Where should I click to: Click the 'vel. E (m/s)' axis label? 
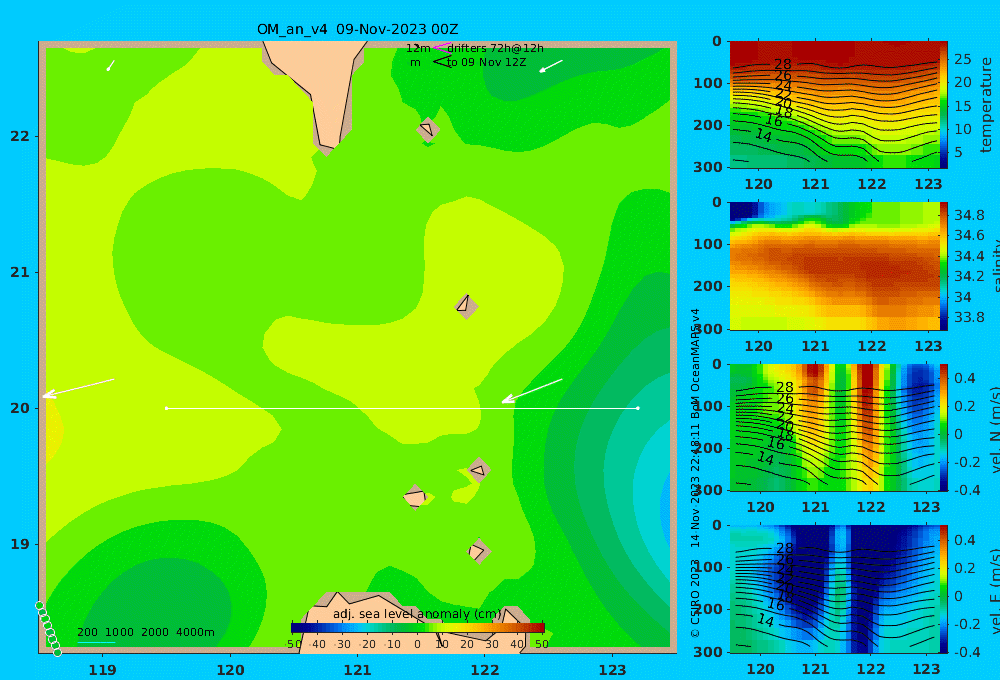point(994,590)
